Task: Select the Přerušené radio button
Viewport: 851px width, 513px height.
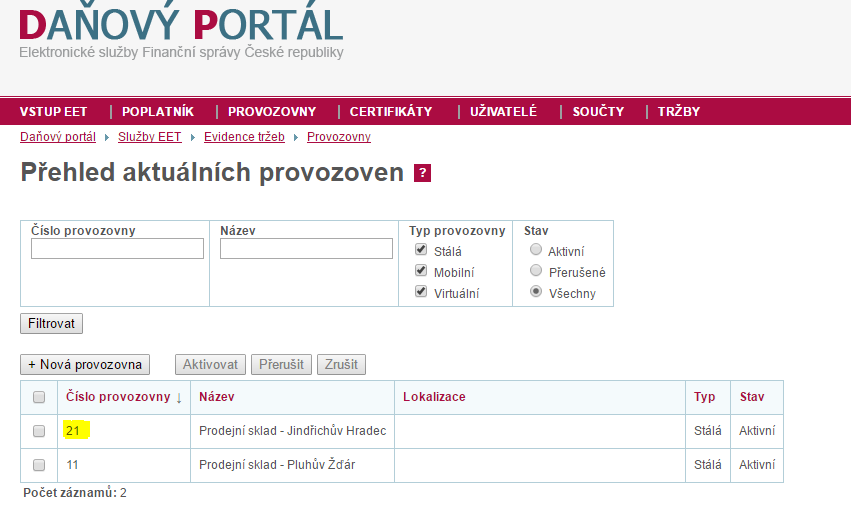Action: click(536, 270)
